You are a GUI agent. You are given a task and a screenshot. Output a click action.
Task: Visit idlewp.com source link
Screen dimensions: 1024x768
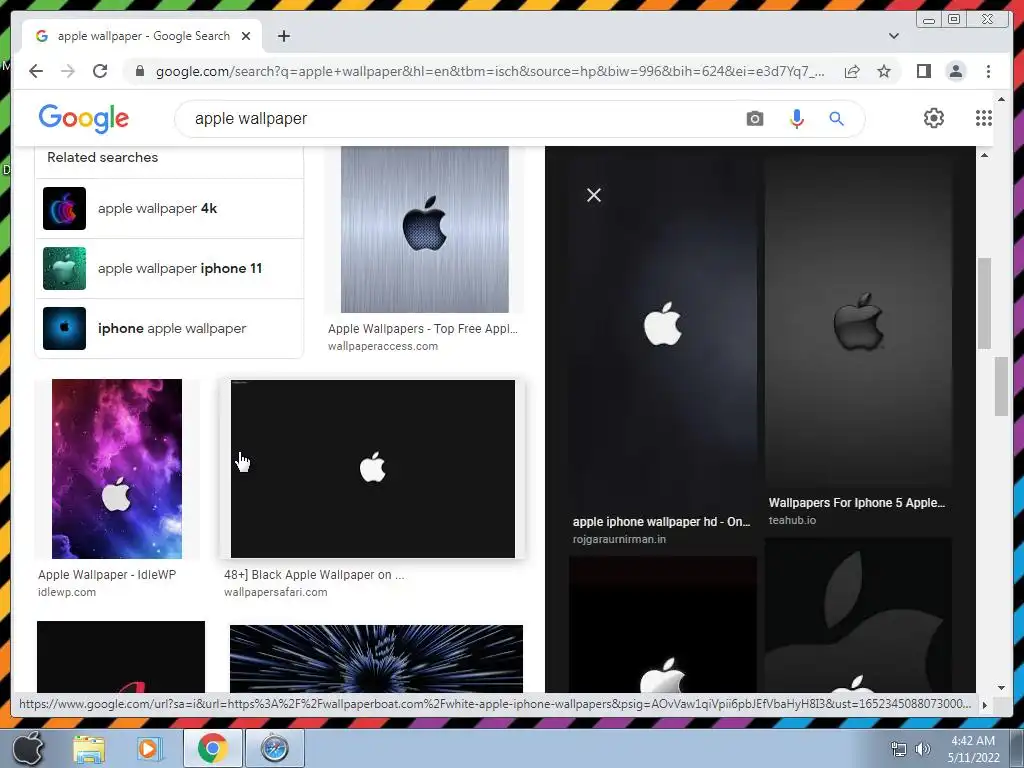point(67,592)
